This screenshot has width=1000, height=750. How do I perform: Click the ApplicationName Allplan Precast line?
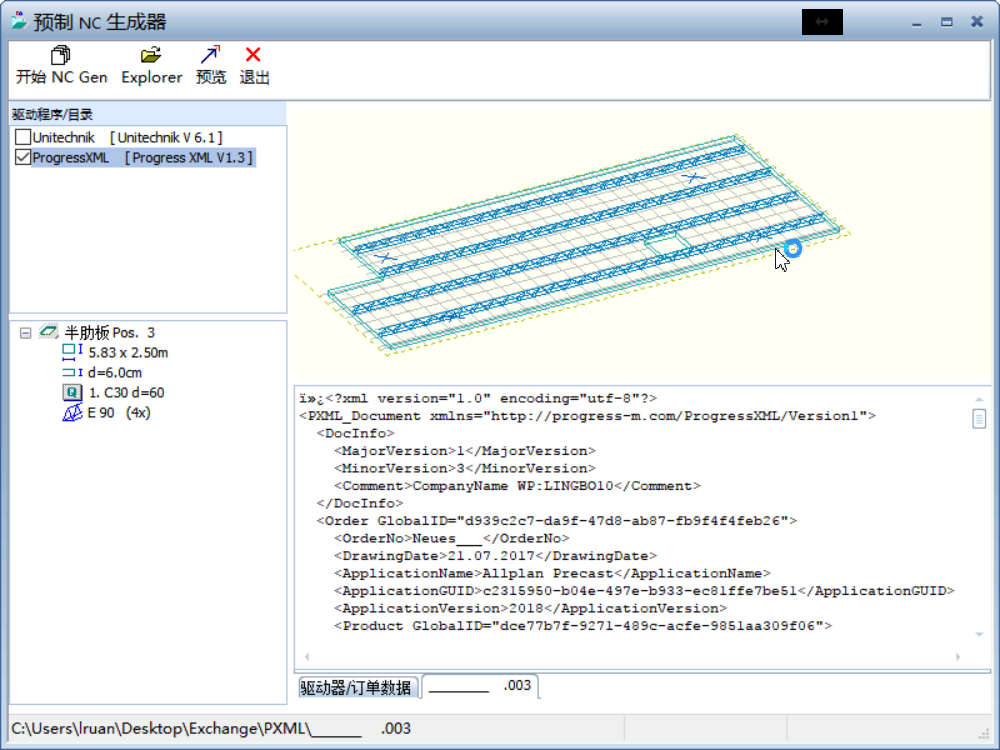[x=552, y=573]
